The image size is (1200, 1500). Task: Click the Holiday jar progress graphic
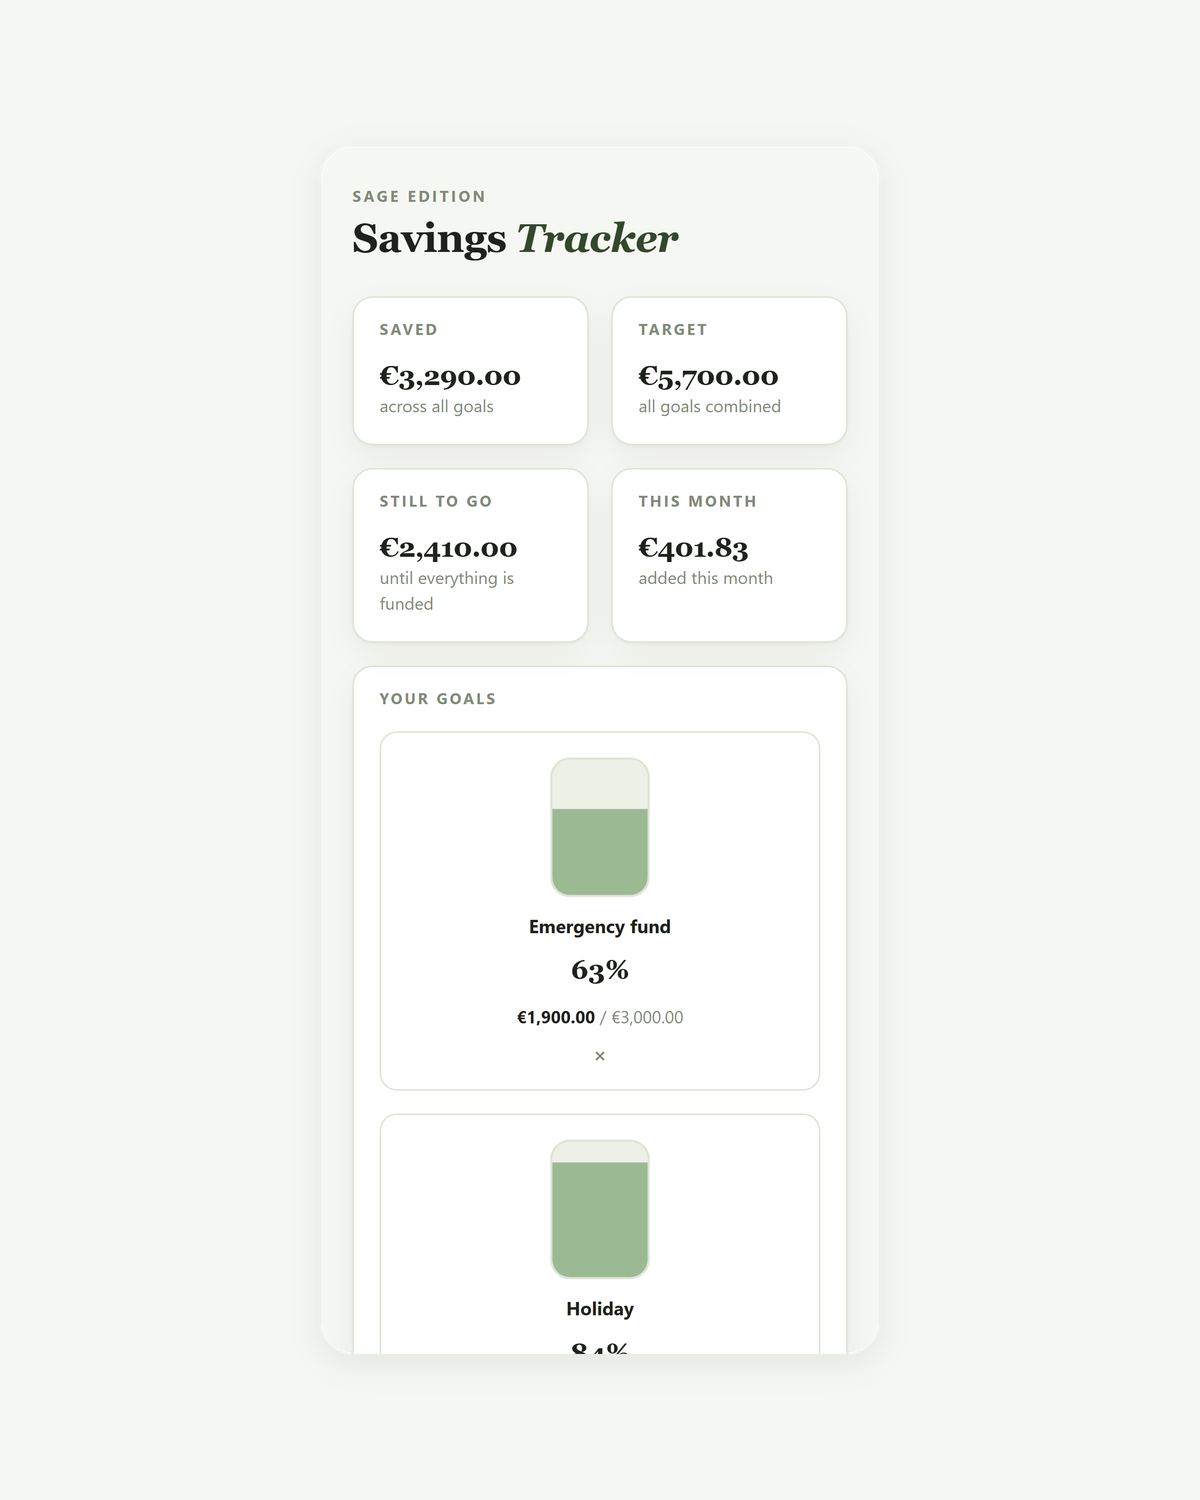pos(600,1209)
